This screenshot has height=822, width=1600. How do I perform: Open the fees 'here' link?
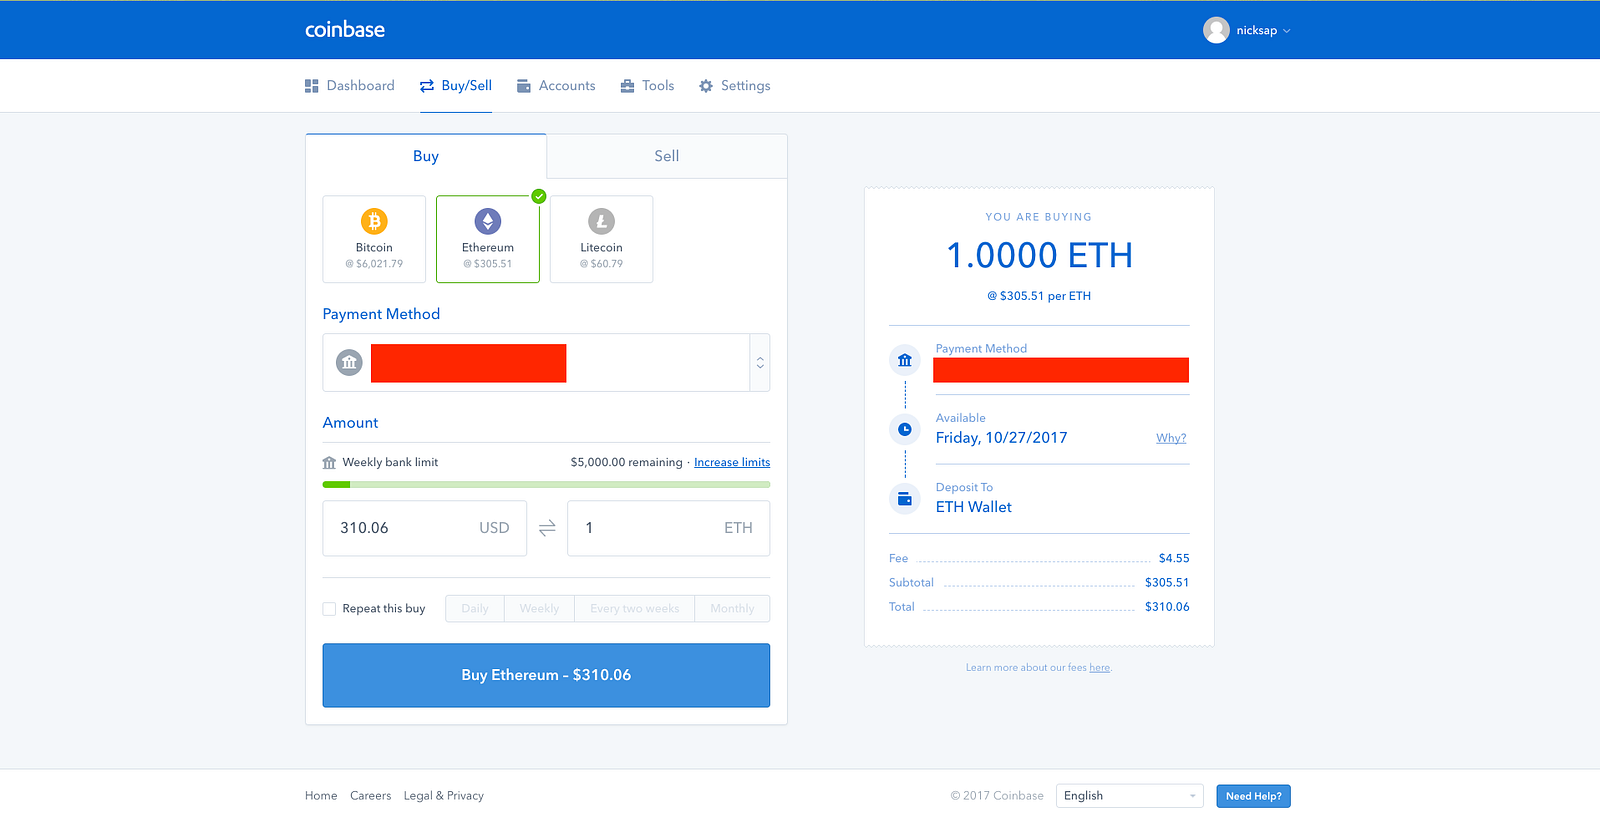click(x=1100, y=668)
